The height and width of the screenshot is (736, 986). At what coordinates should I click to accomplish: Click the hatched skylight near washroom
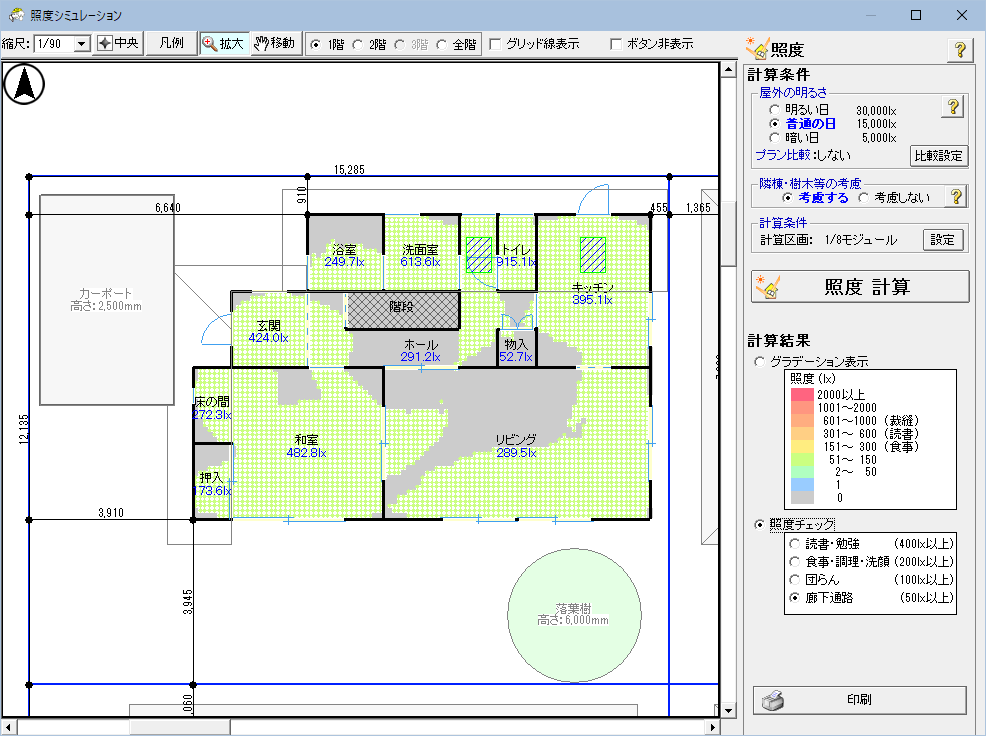(x=479, y=255)
